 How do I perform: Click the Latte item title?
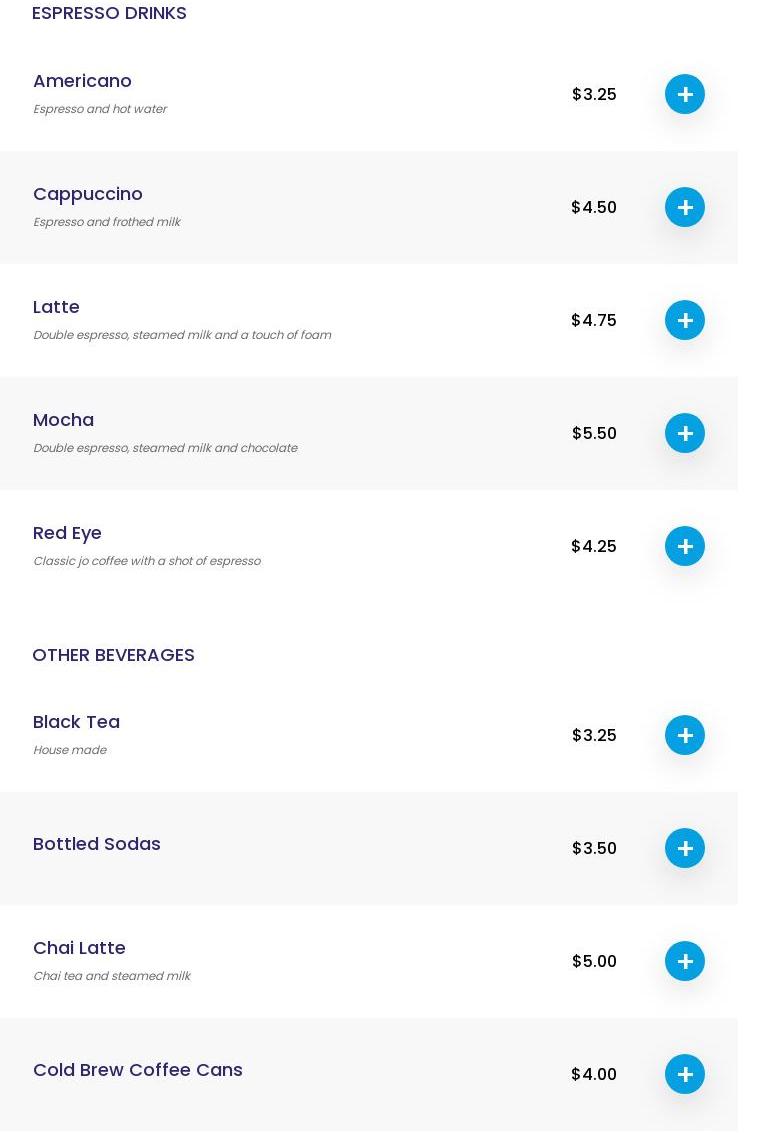[56, 307]
